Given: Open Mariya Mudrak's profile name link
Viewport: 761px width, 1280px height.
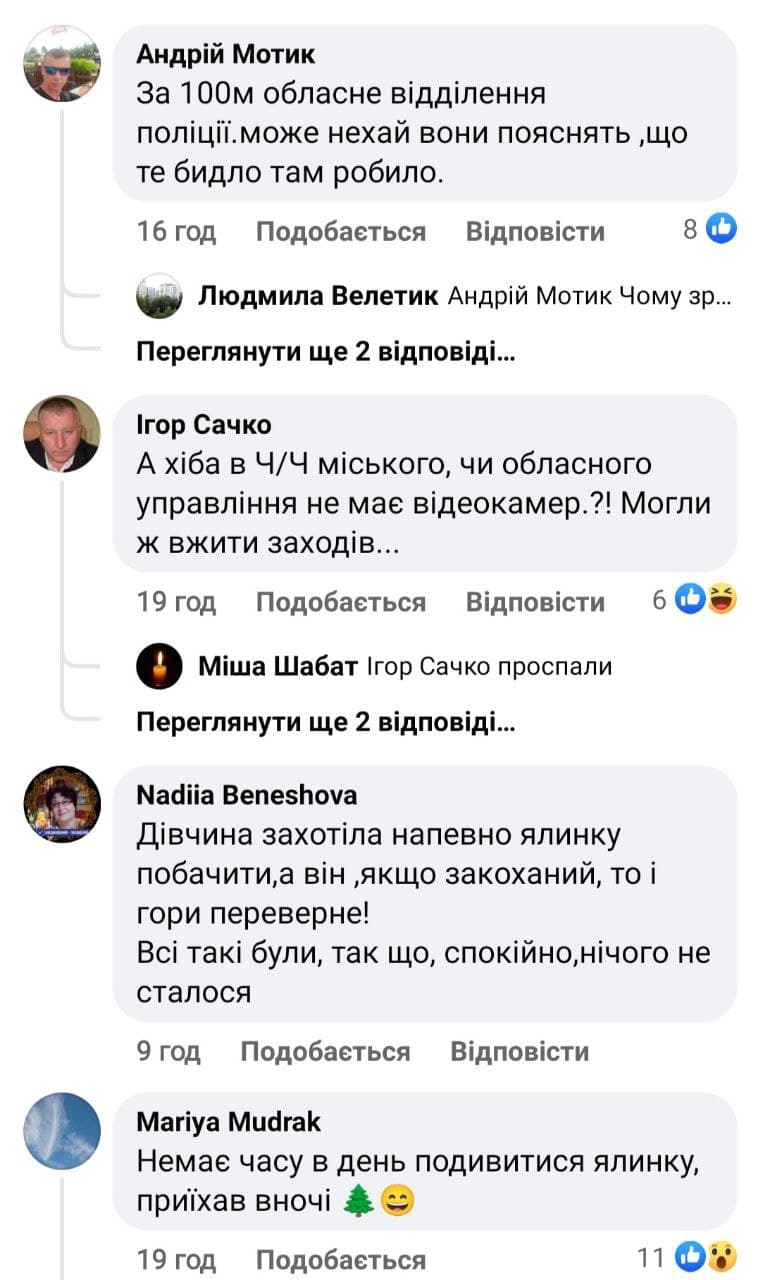Looking at the screenshot, I should pos(229,1123).
